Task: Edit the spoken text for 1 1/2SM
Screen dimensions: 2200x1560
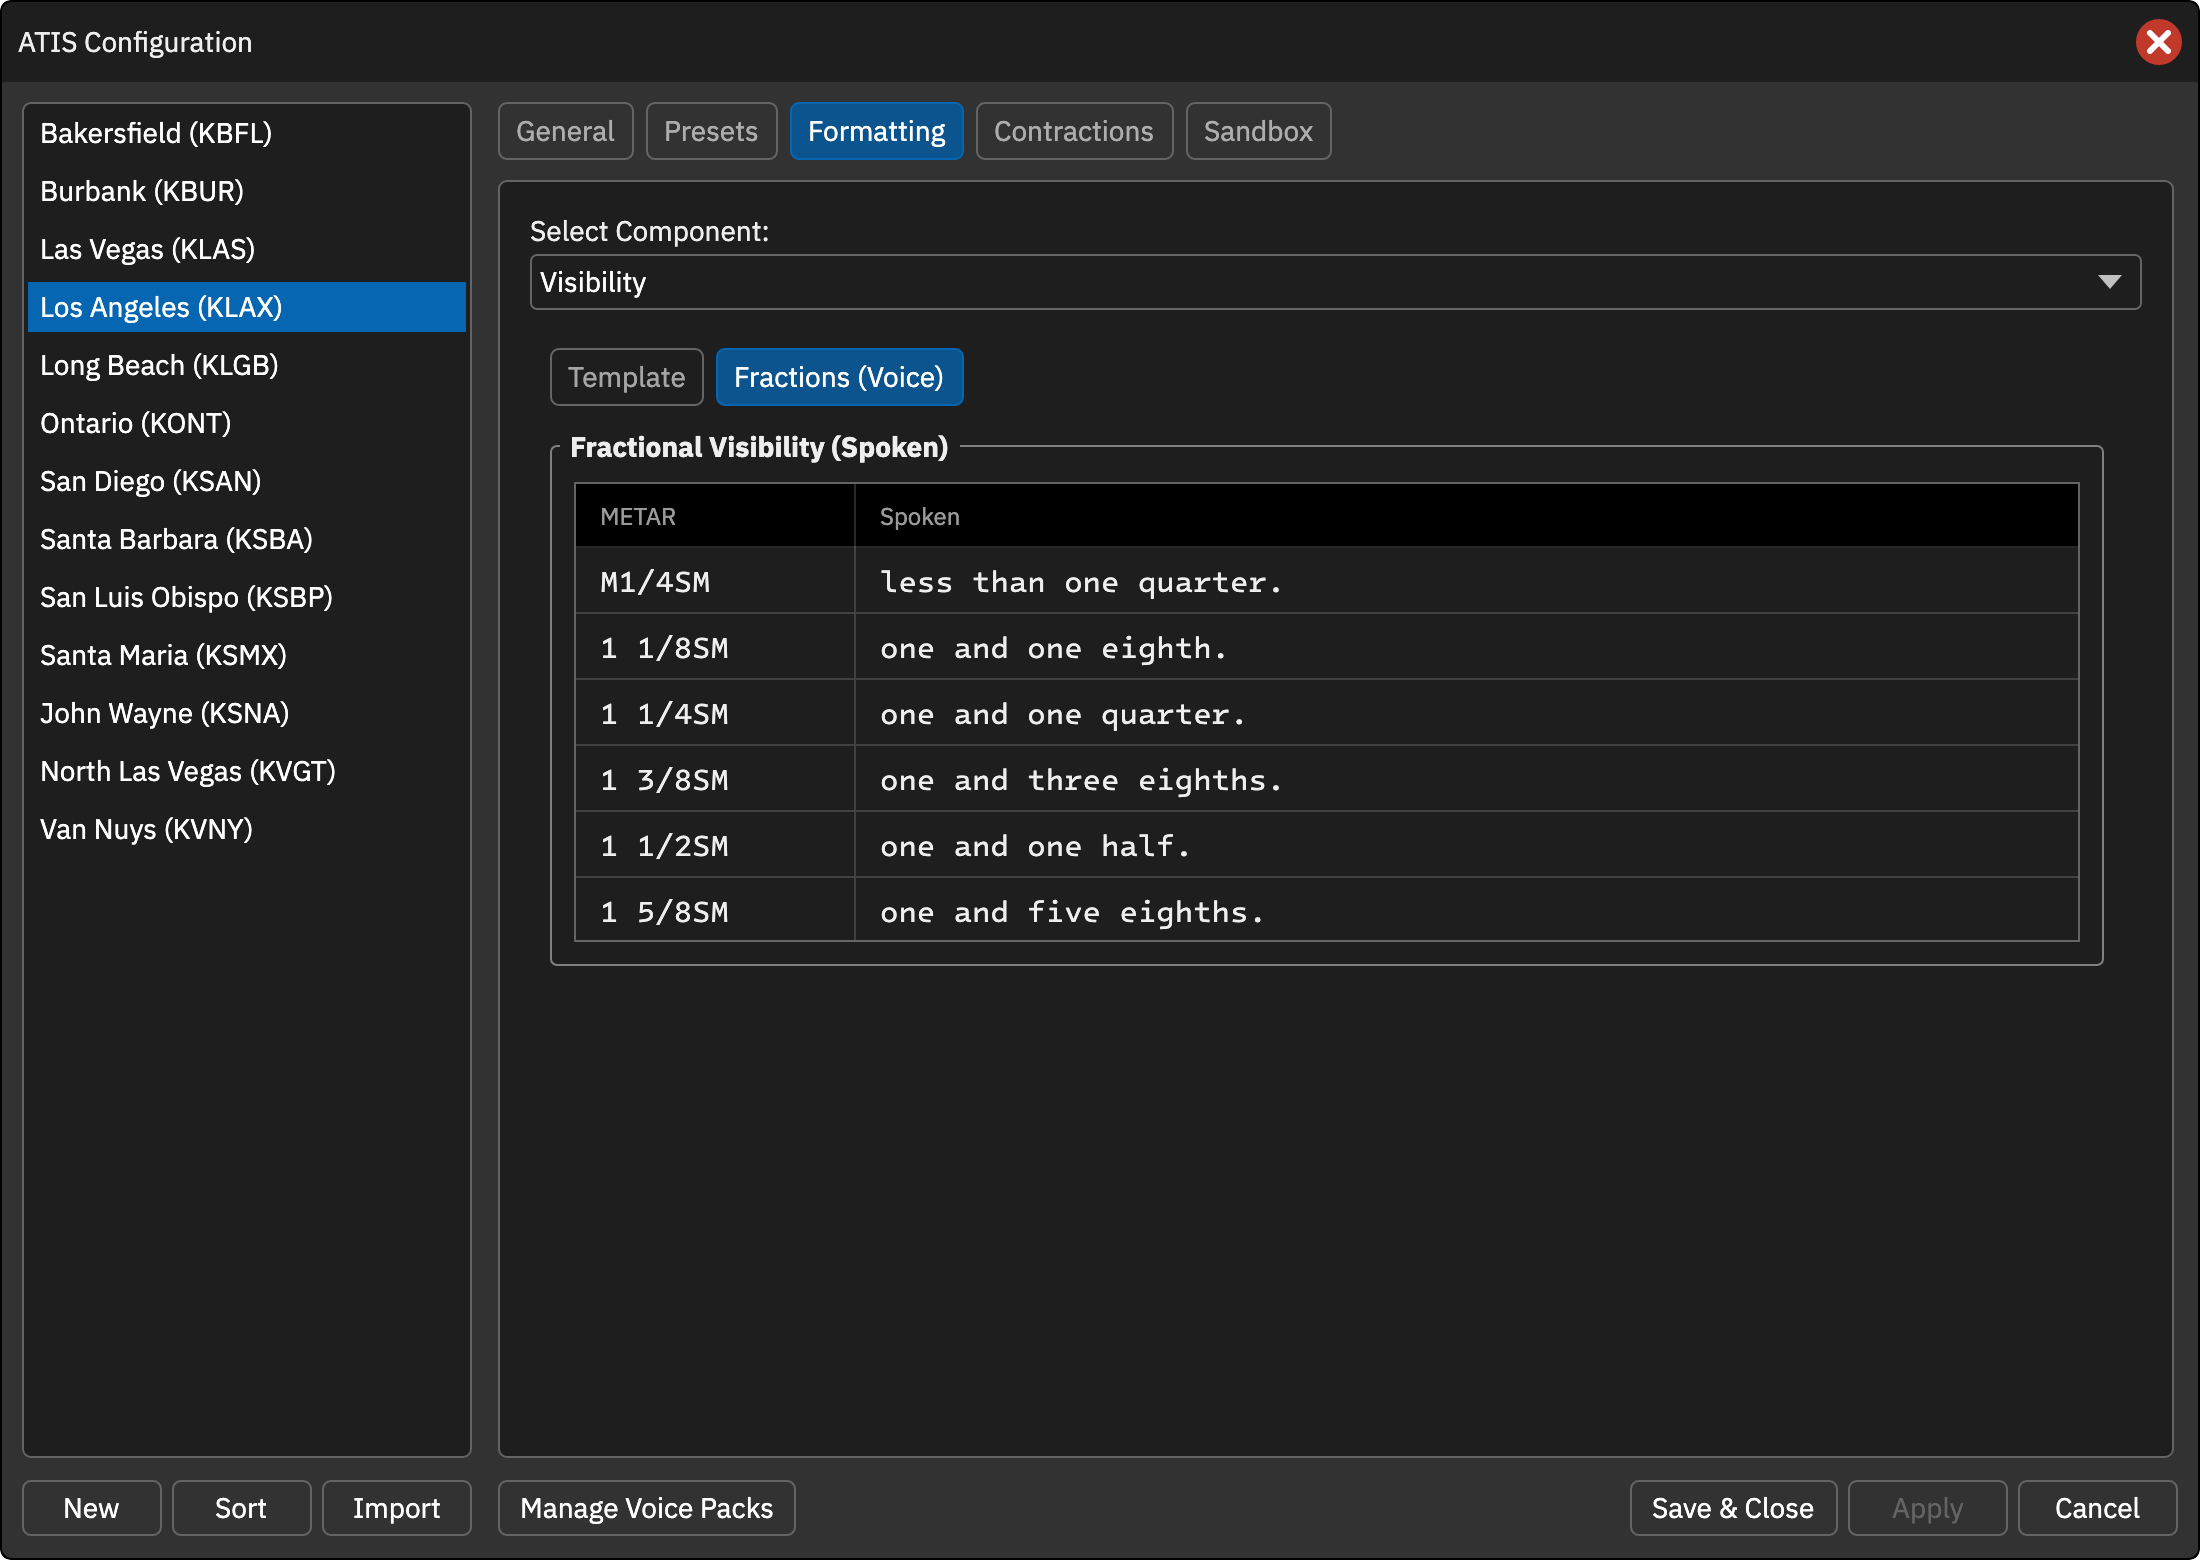Action: 1466,845
